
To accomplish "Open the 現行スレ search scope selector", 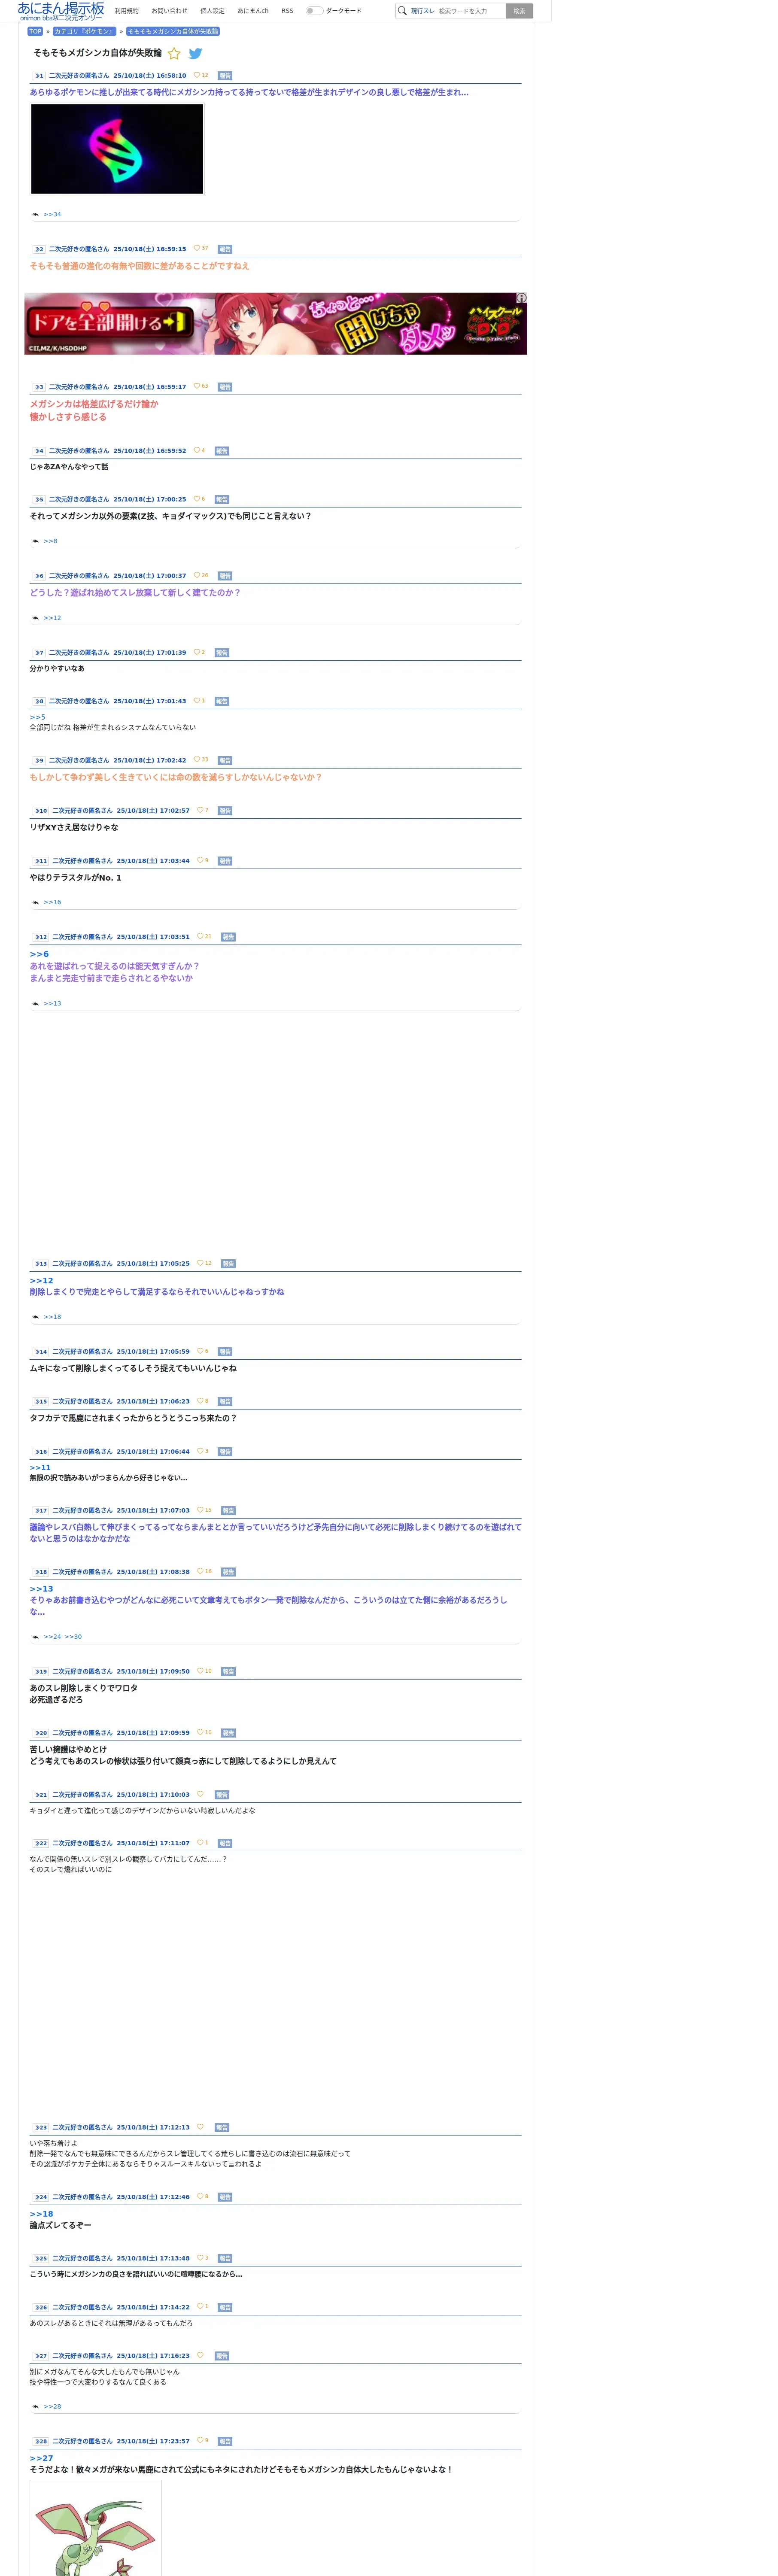I will tap(423, 11).
